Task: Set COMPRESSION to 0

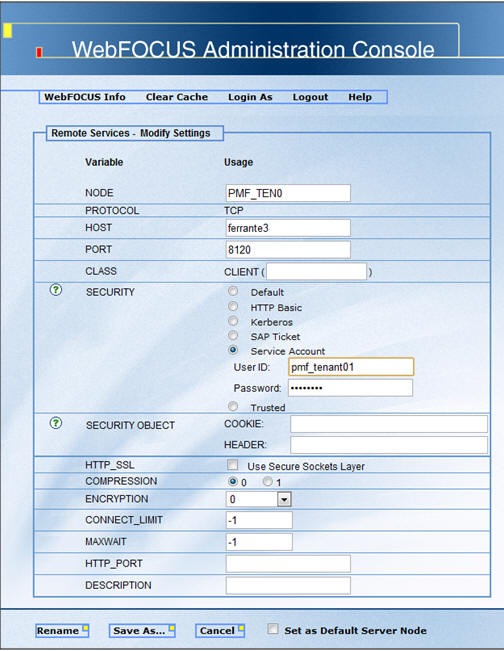Action: click(x=232, y=482)
